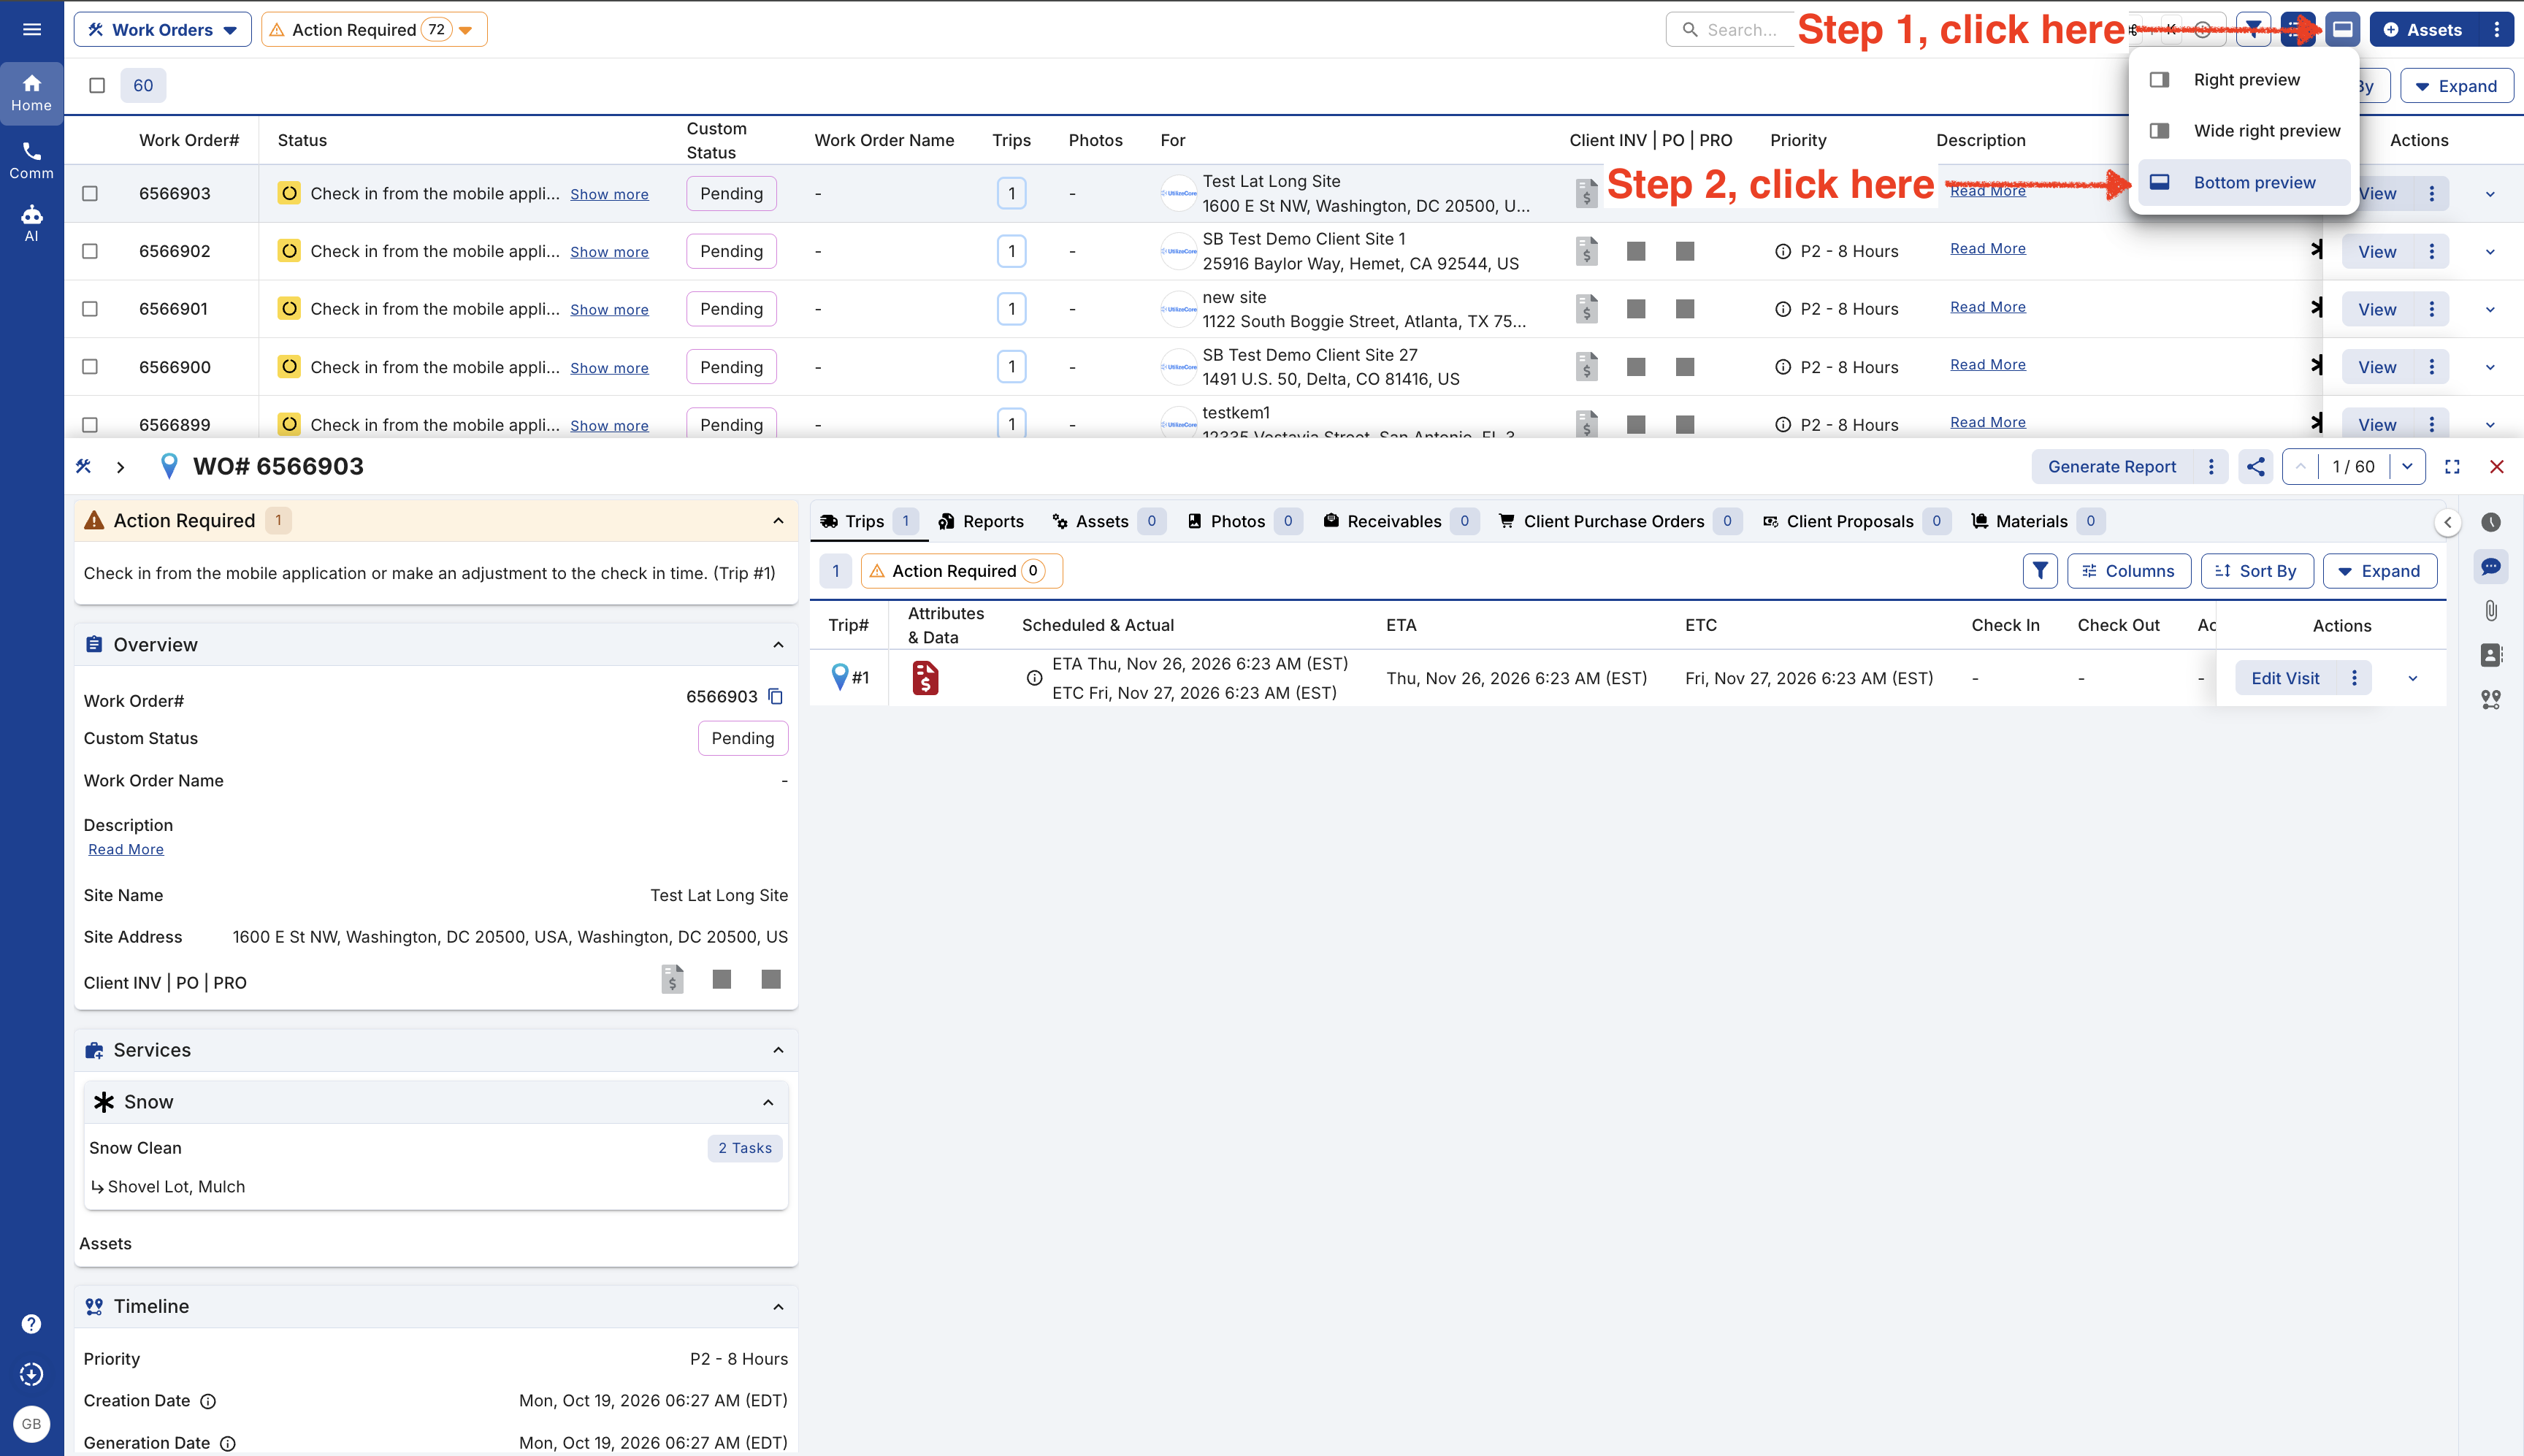Check the box for work order 6566901
The height and width of the screenshot is (1456, 2524).
90,309
